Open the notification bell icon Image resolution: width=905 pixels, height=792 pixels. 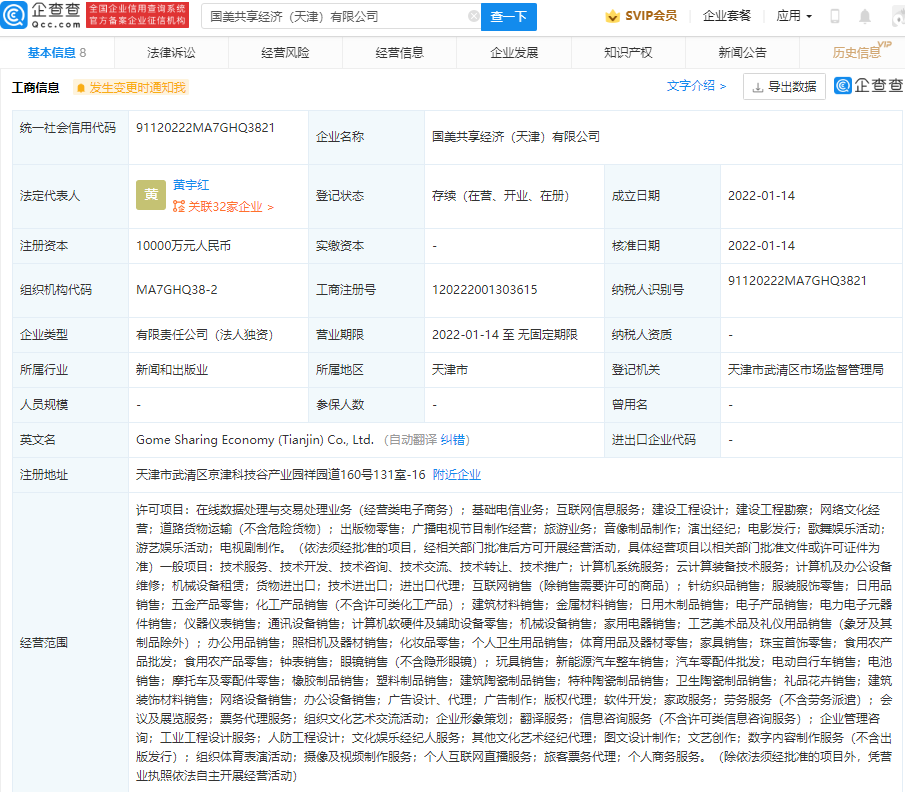(864, 16)
